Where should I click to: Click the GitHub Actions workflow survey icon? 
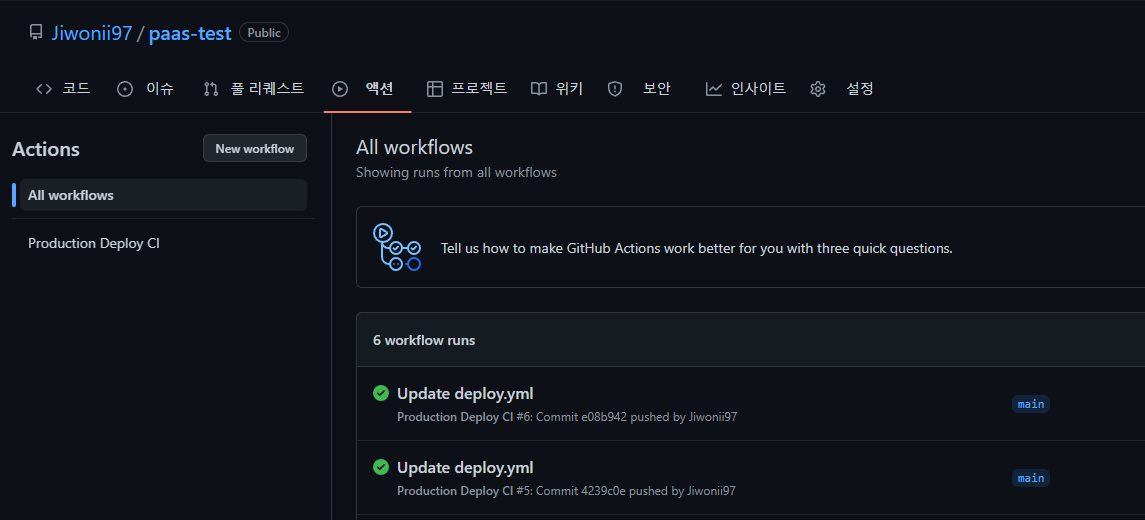397,247
